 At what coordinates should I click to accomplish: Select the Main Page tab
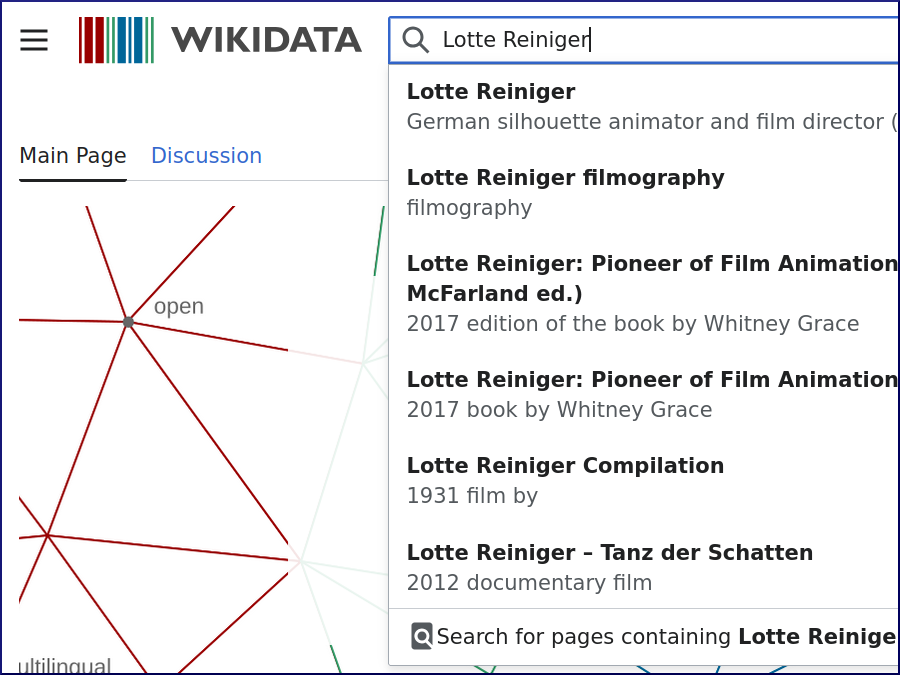(73, 156)
